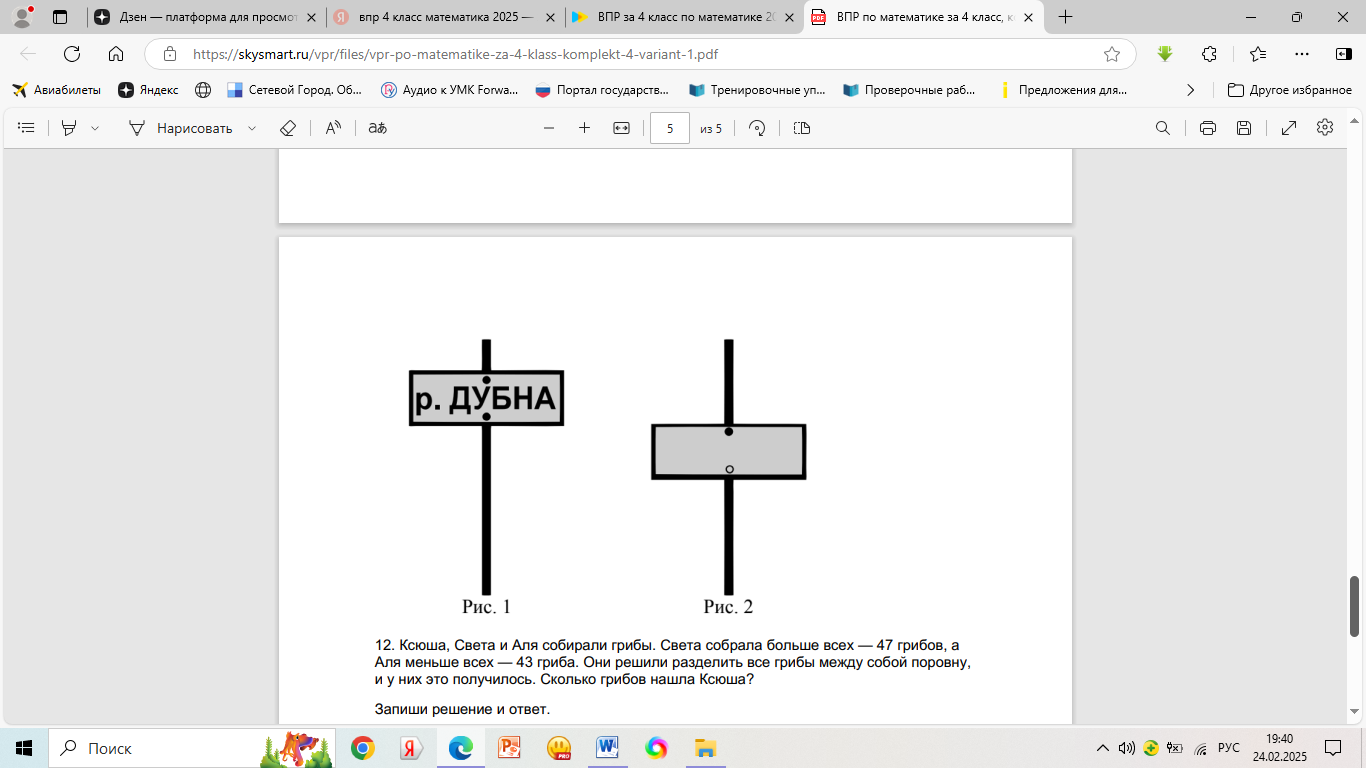Open the Проверочные работы bookmark
Screen dimensions: 1366x768
910,90
